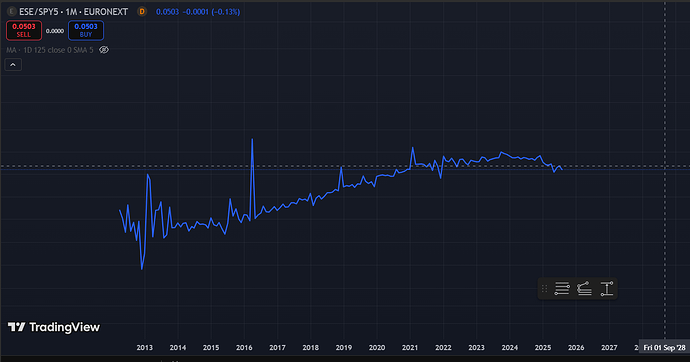Click the orange D delayed-data badge
This screenshot has width=690, height=362.
[142, 11]
